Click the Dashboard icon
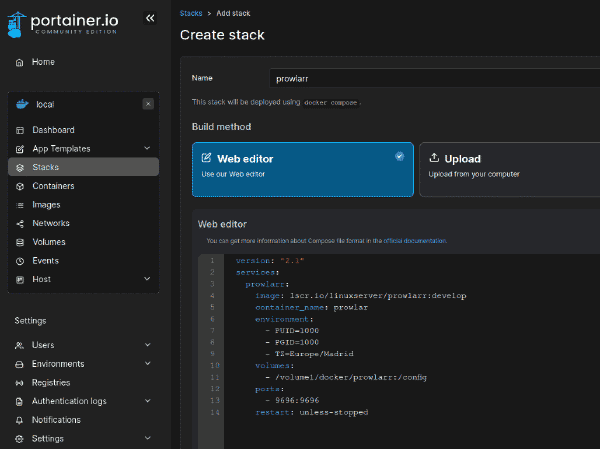Screen dimensions: 600x449 [x=20, y=131]
